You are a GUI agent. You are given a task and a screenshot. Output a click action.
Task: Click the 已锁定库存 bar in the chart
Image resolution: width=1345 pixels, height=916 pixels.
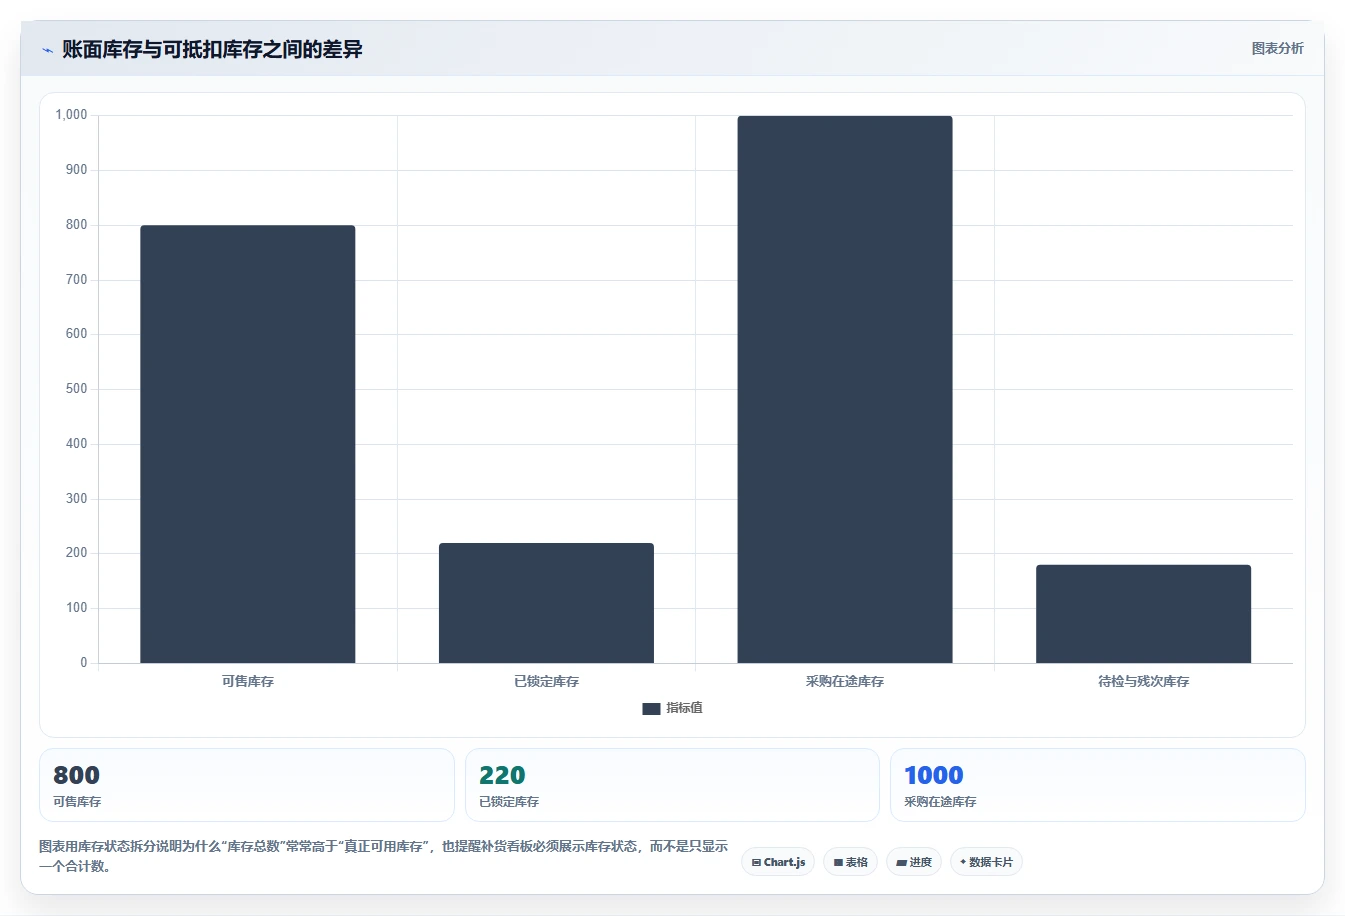pyautogui.click(x=546, y=603)
